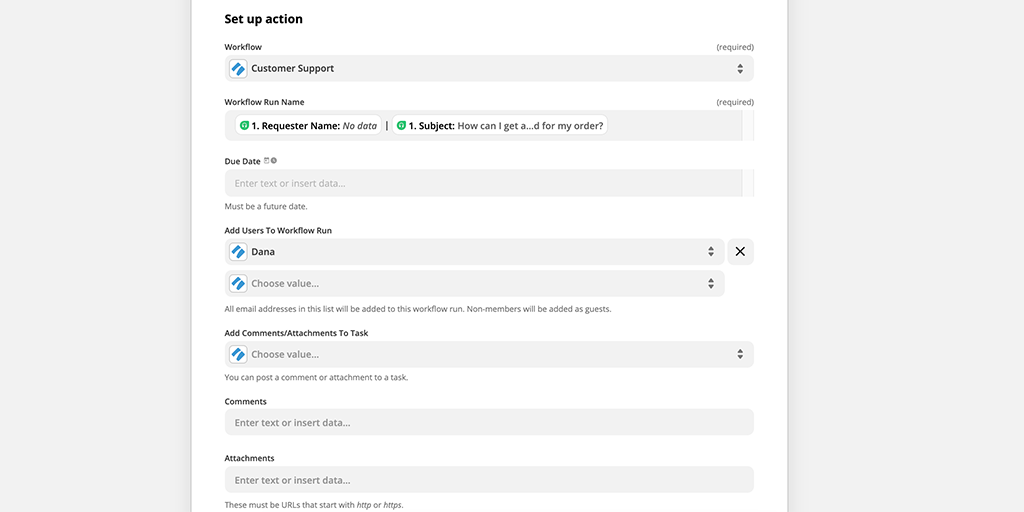Click the green icon on Requester Name pill
Screen dimensions: 1024x512
[x=244, y=125]
